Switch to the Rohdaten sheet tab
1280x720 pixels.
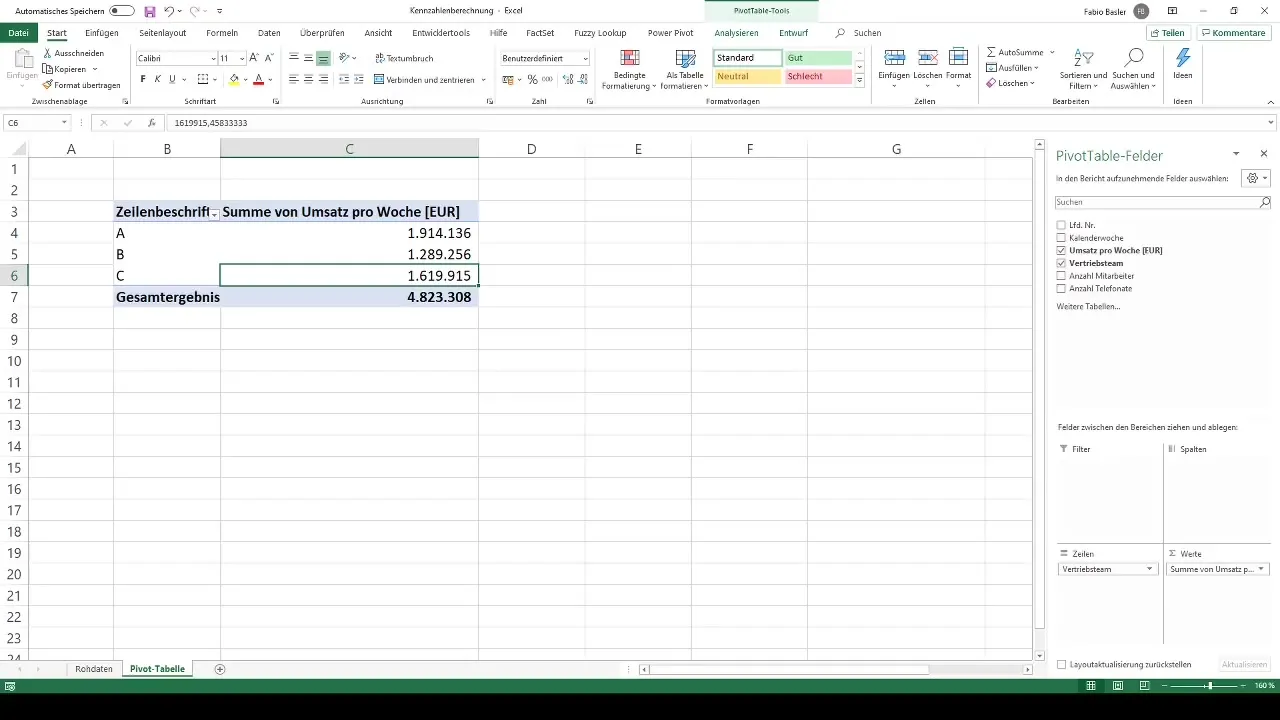[x=94, y=668]
